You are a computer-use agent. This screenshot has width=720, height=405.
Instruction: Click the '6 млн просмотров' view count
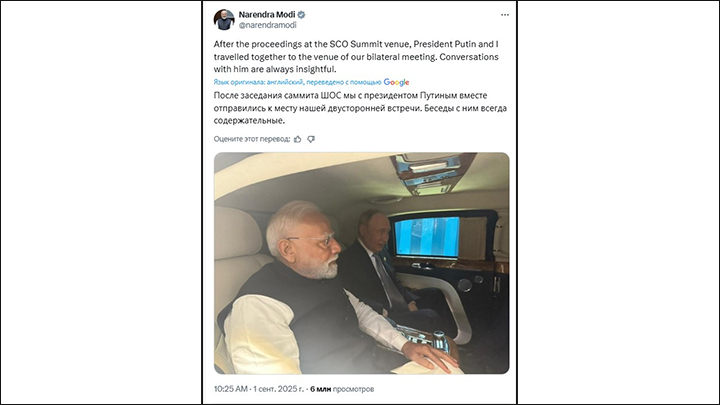(x=342, y=389)
